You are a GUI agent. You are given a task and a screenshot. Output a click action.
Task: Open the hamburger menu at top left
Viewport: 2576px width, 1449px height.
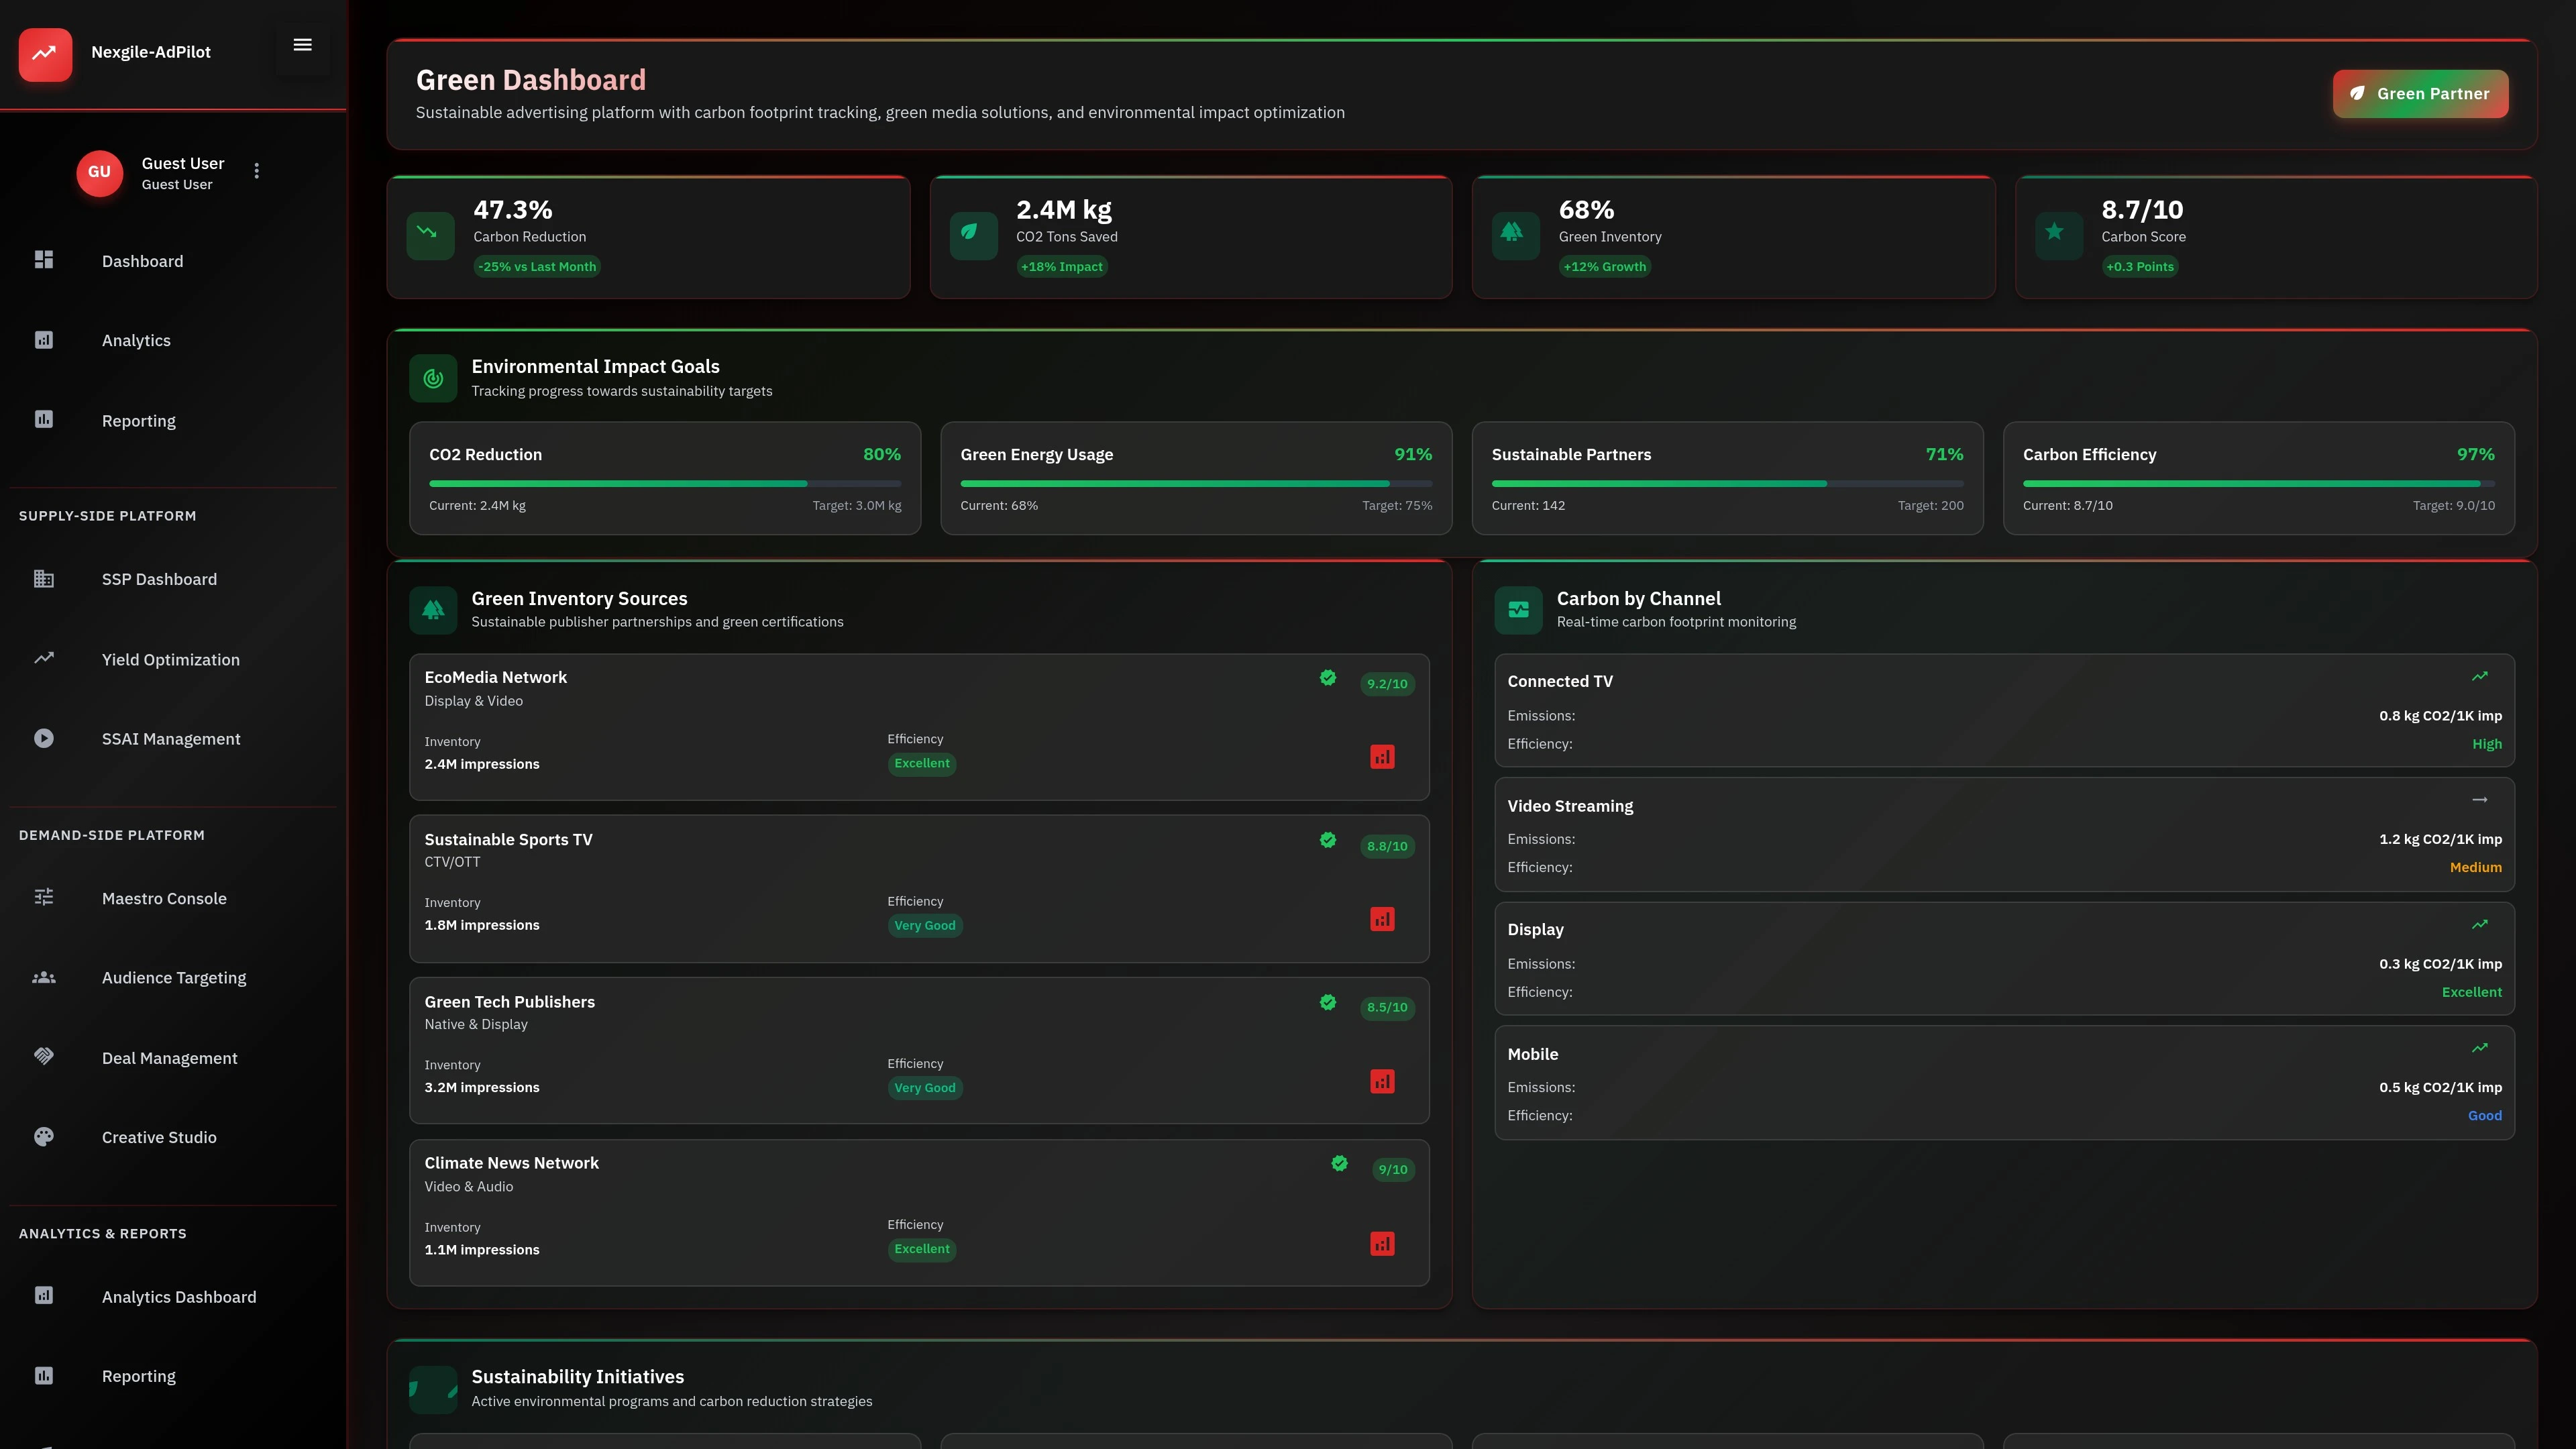click(x=302, y=44)
